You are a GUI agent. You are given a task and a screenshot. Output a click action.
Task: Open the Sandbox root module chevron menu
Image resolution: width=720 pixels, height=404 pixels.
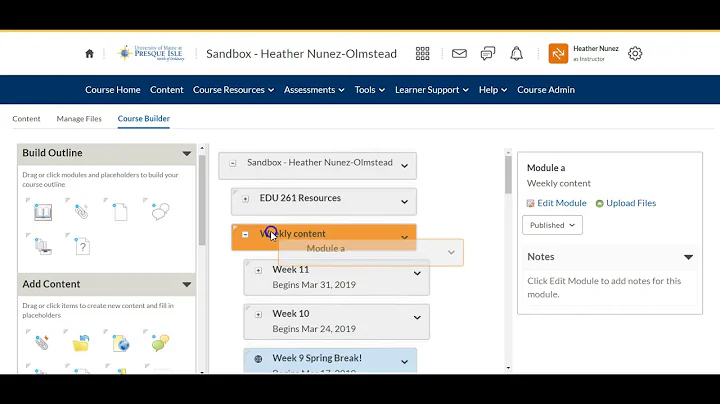click(x=405, y=166)
